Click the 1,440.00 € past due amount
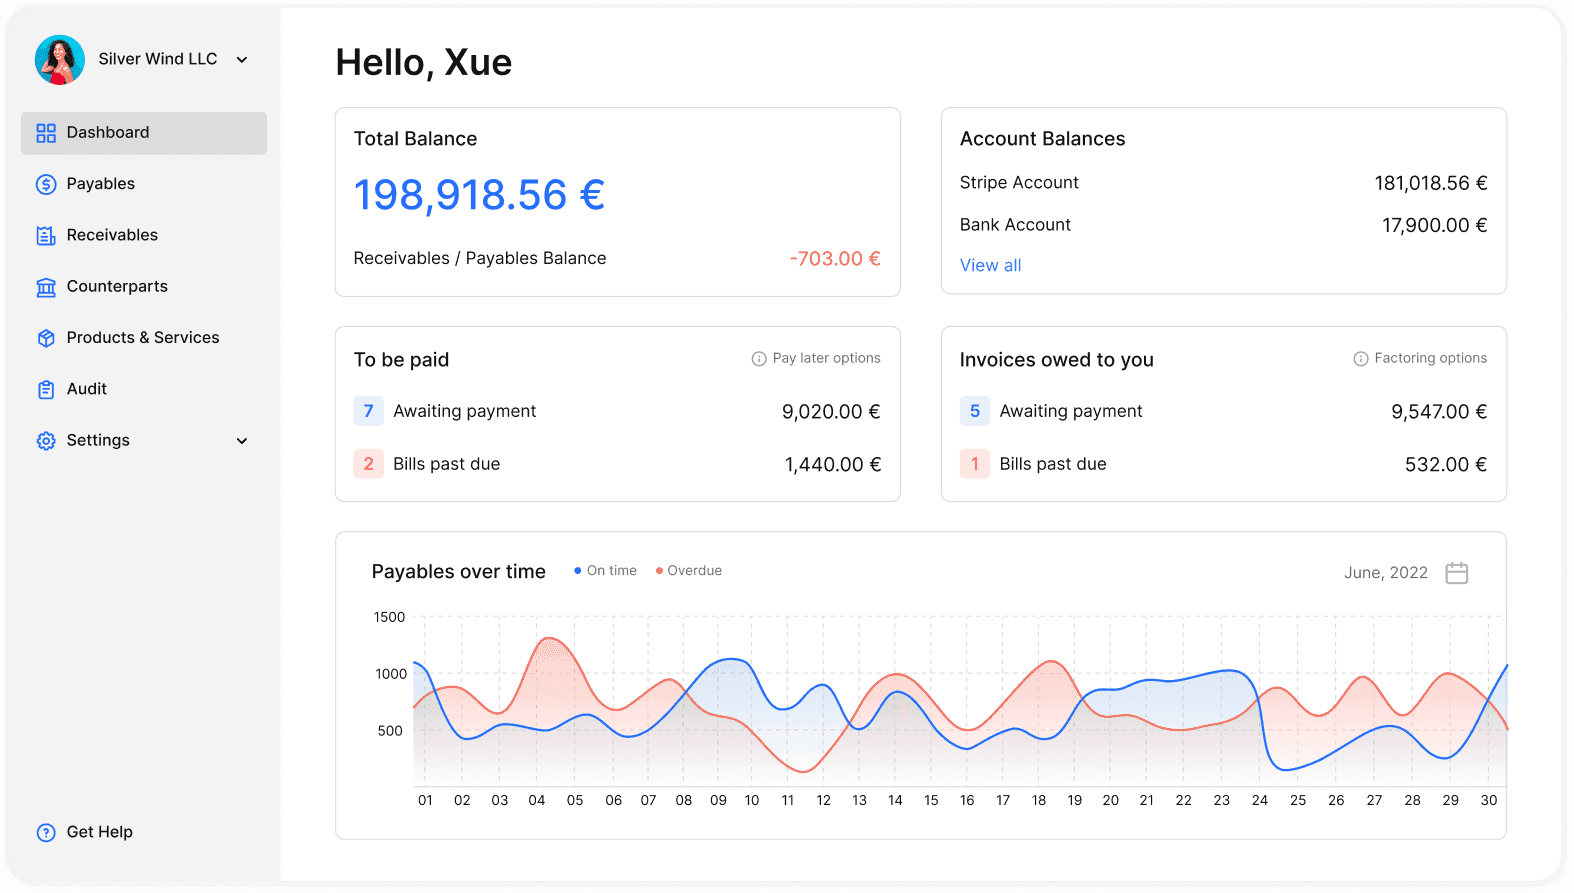 (833, 465)
